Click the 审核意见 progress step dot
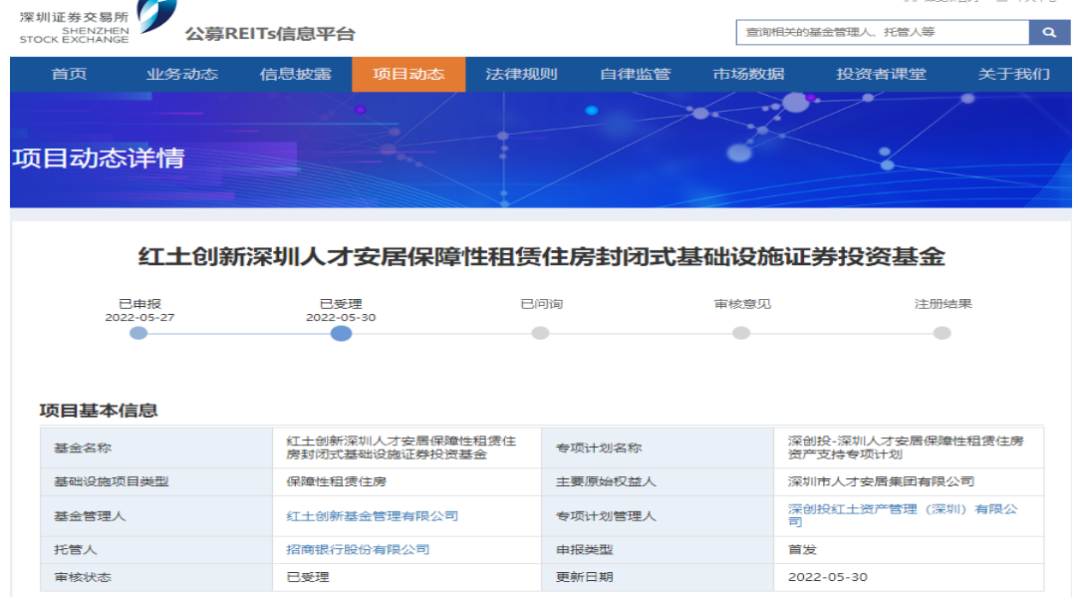 tap(741, 333)
